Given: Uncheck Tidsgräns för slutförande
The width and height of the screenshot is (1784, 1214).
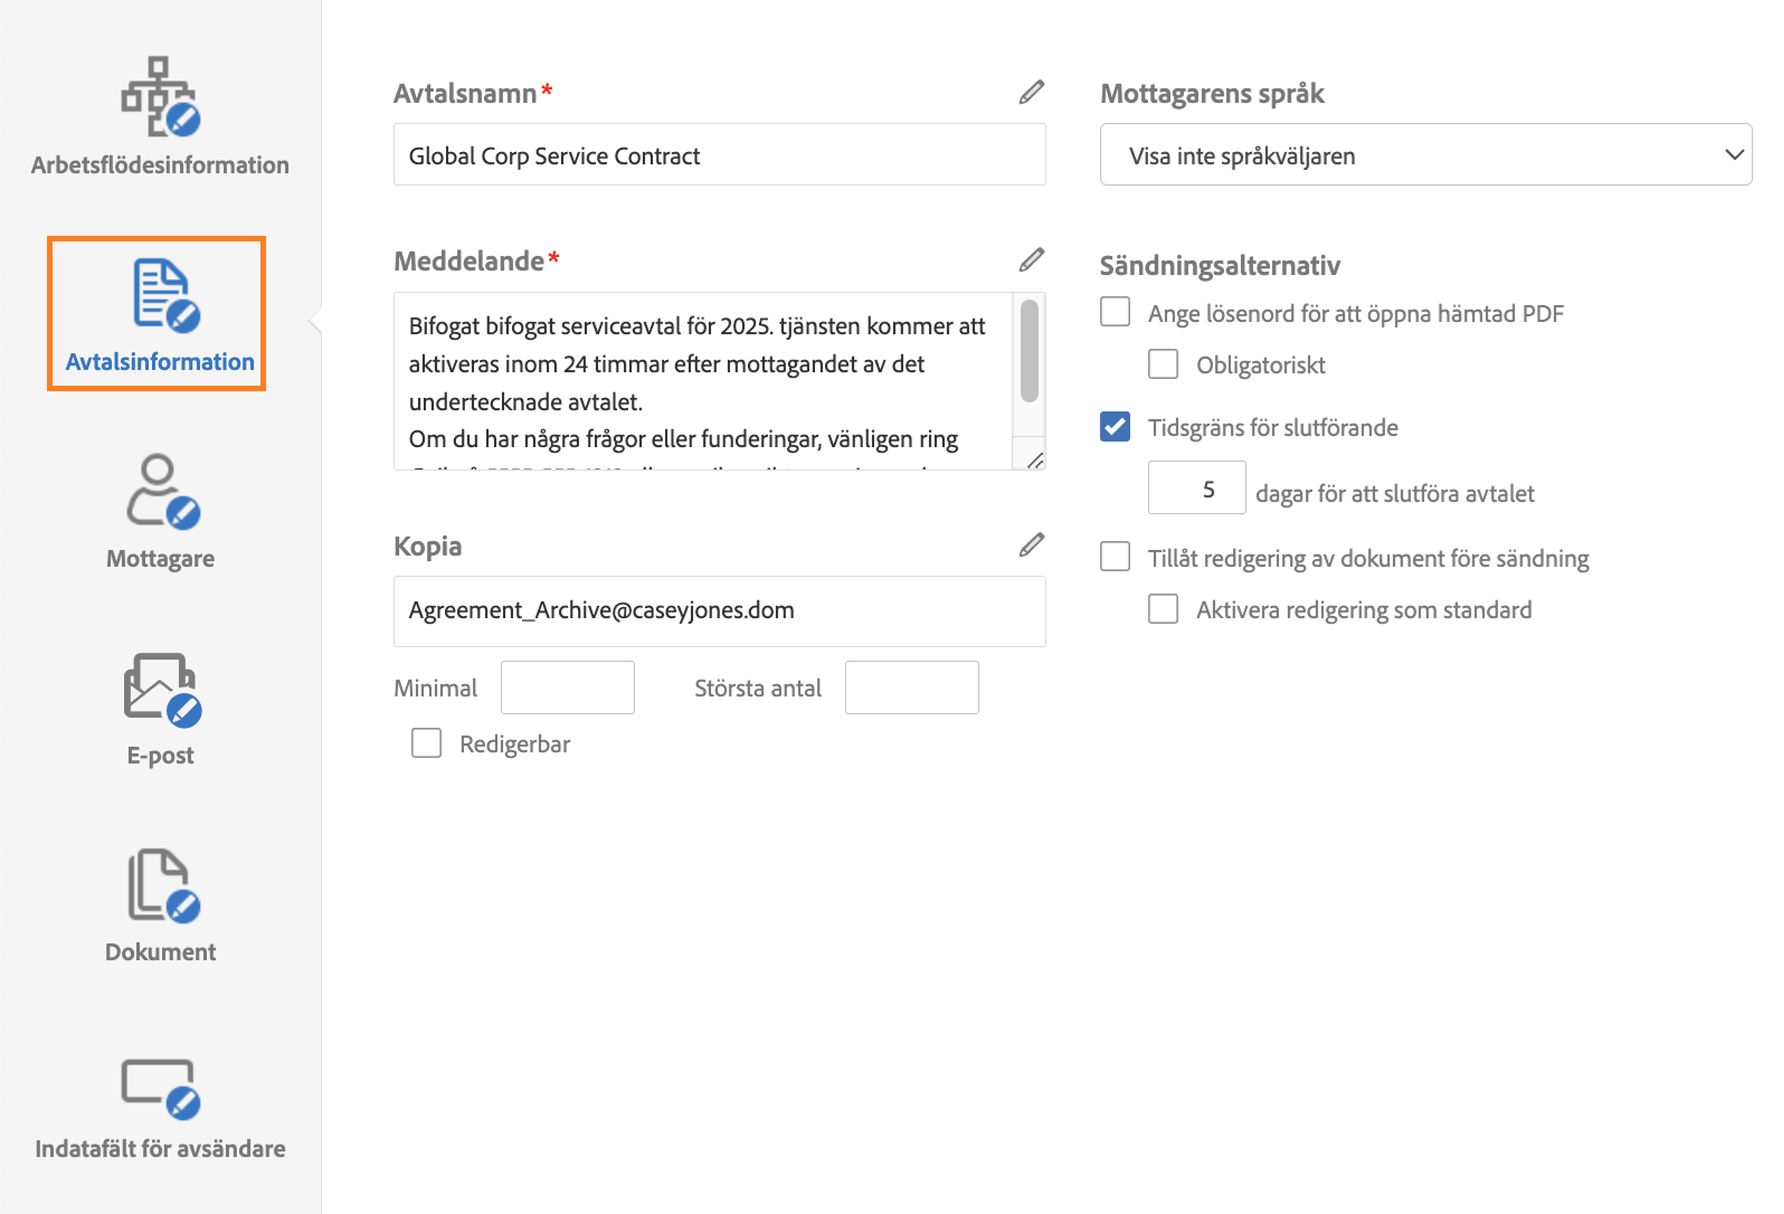Looking at the screenshot, I should click(x=1115, y=427).
